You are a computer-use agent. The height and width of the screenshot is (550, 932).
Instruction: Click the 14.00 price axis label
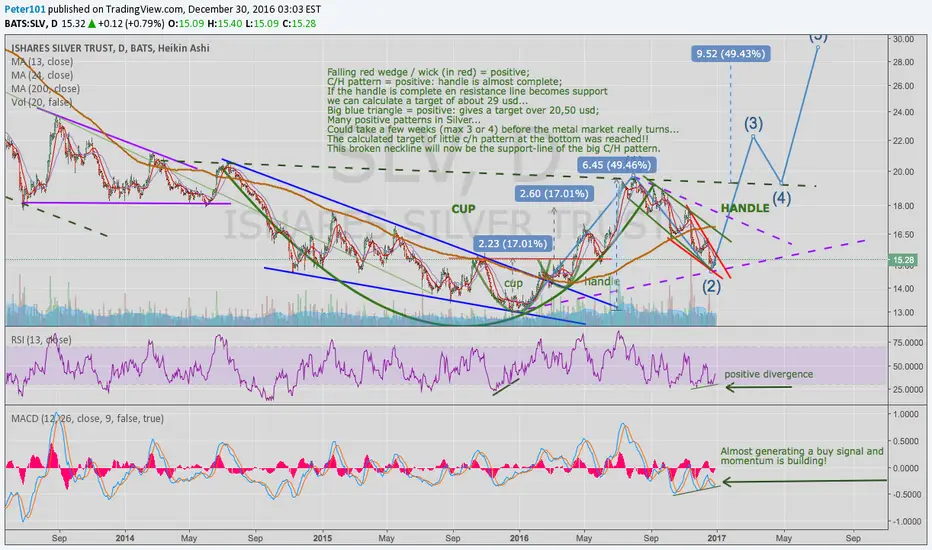[903, 288]
